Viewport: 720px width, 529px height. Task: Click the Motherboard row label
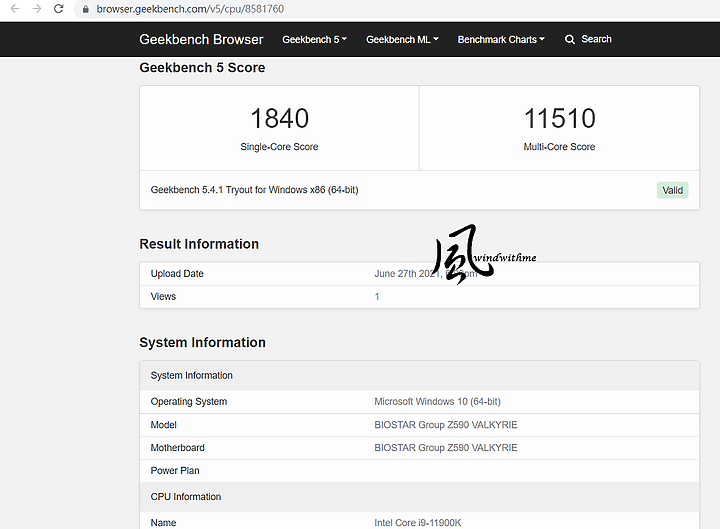(x=177, y=448)
